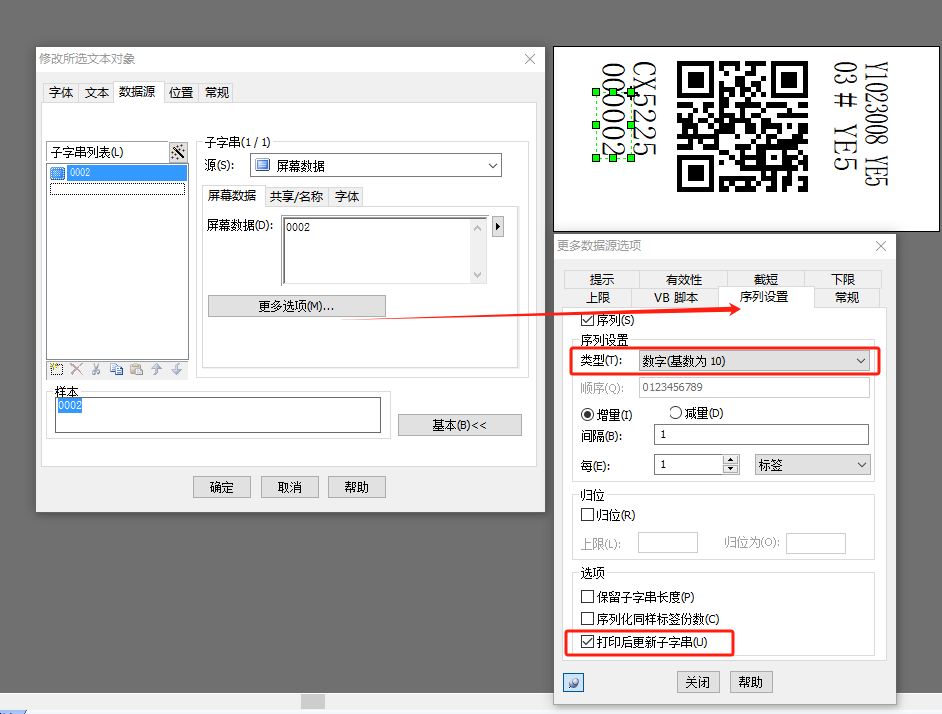Close the 修改所选文本对象 dialog with X
942x714 pixels.
(x=529, y=59)
